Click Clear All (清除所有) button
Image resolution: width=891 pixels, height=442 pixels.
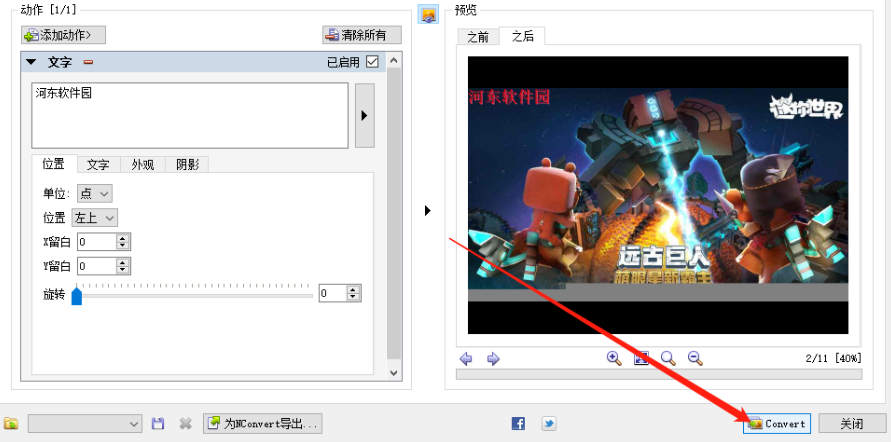[x=362, y=35]
